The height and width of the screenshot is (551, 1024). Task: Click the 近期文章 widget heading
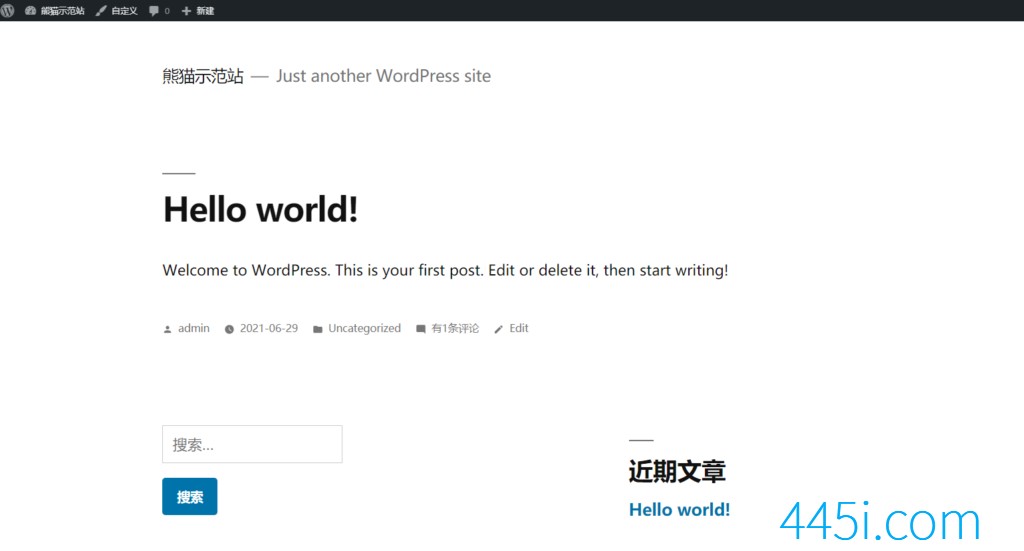(x=677, y=472)
